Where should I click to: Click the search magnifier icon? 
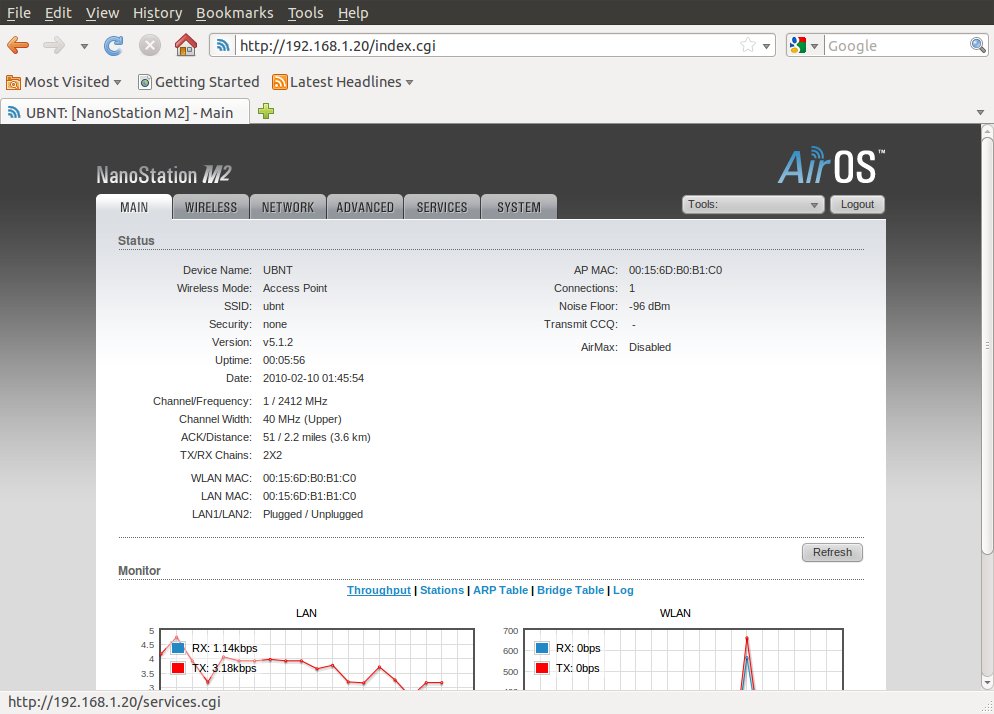(978, 45)
